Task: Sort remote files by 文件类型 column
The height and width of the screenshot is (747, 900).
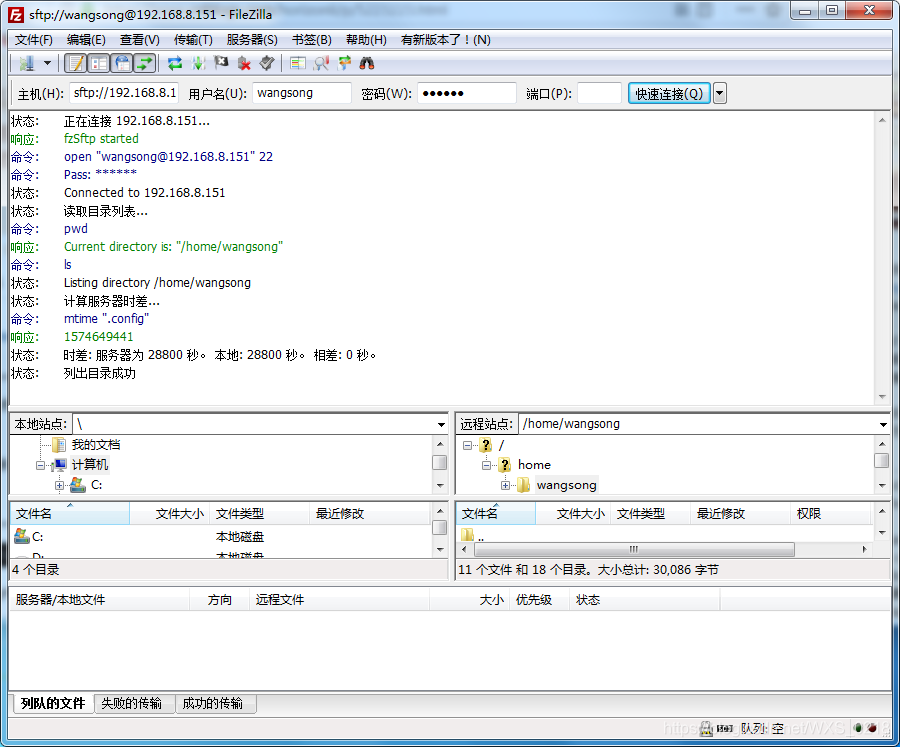Action: [x=650, y=513]
